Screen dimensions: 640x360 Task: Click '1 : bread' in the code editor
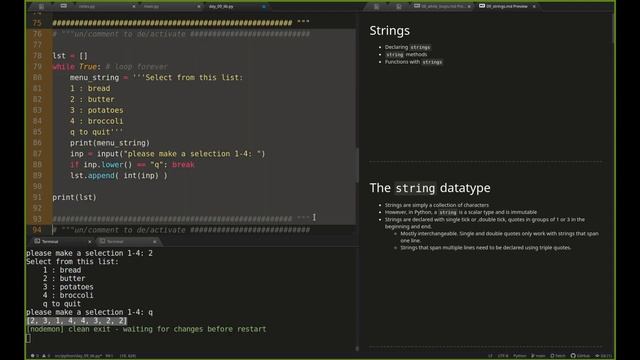coord(90,89)
